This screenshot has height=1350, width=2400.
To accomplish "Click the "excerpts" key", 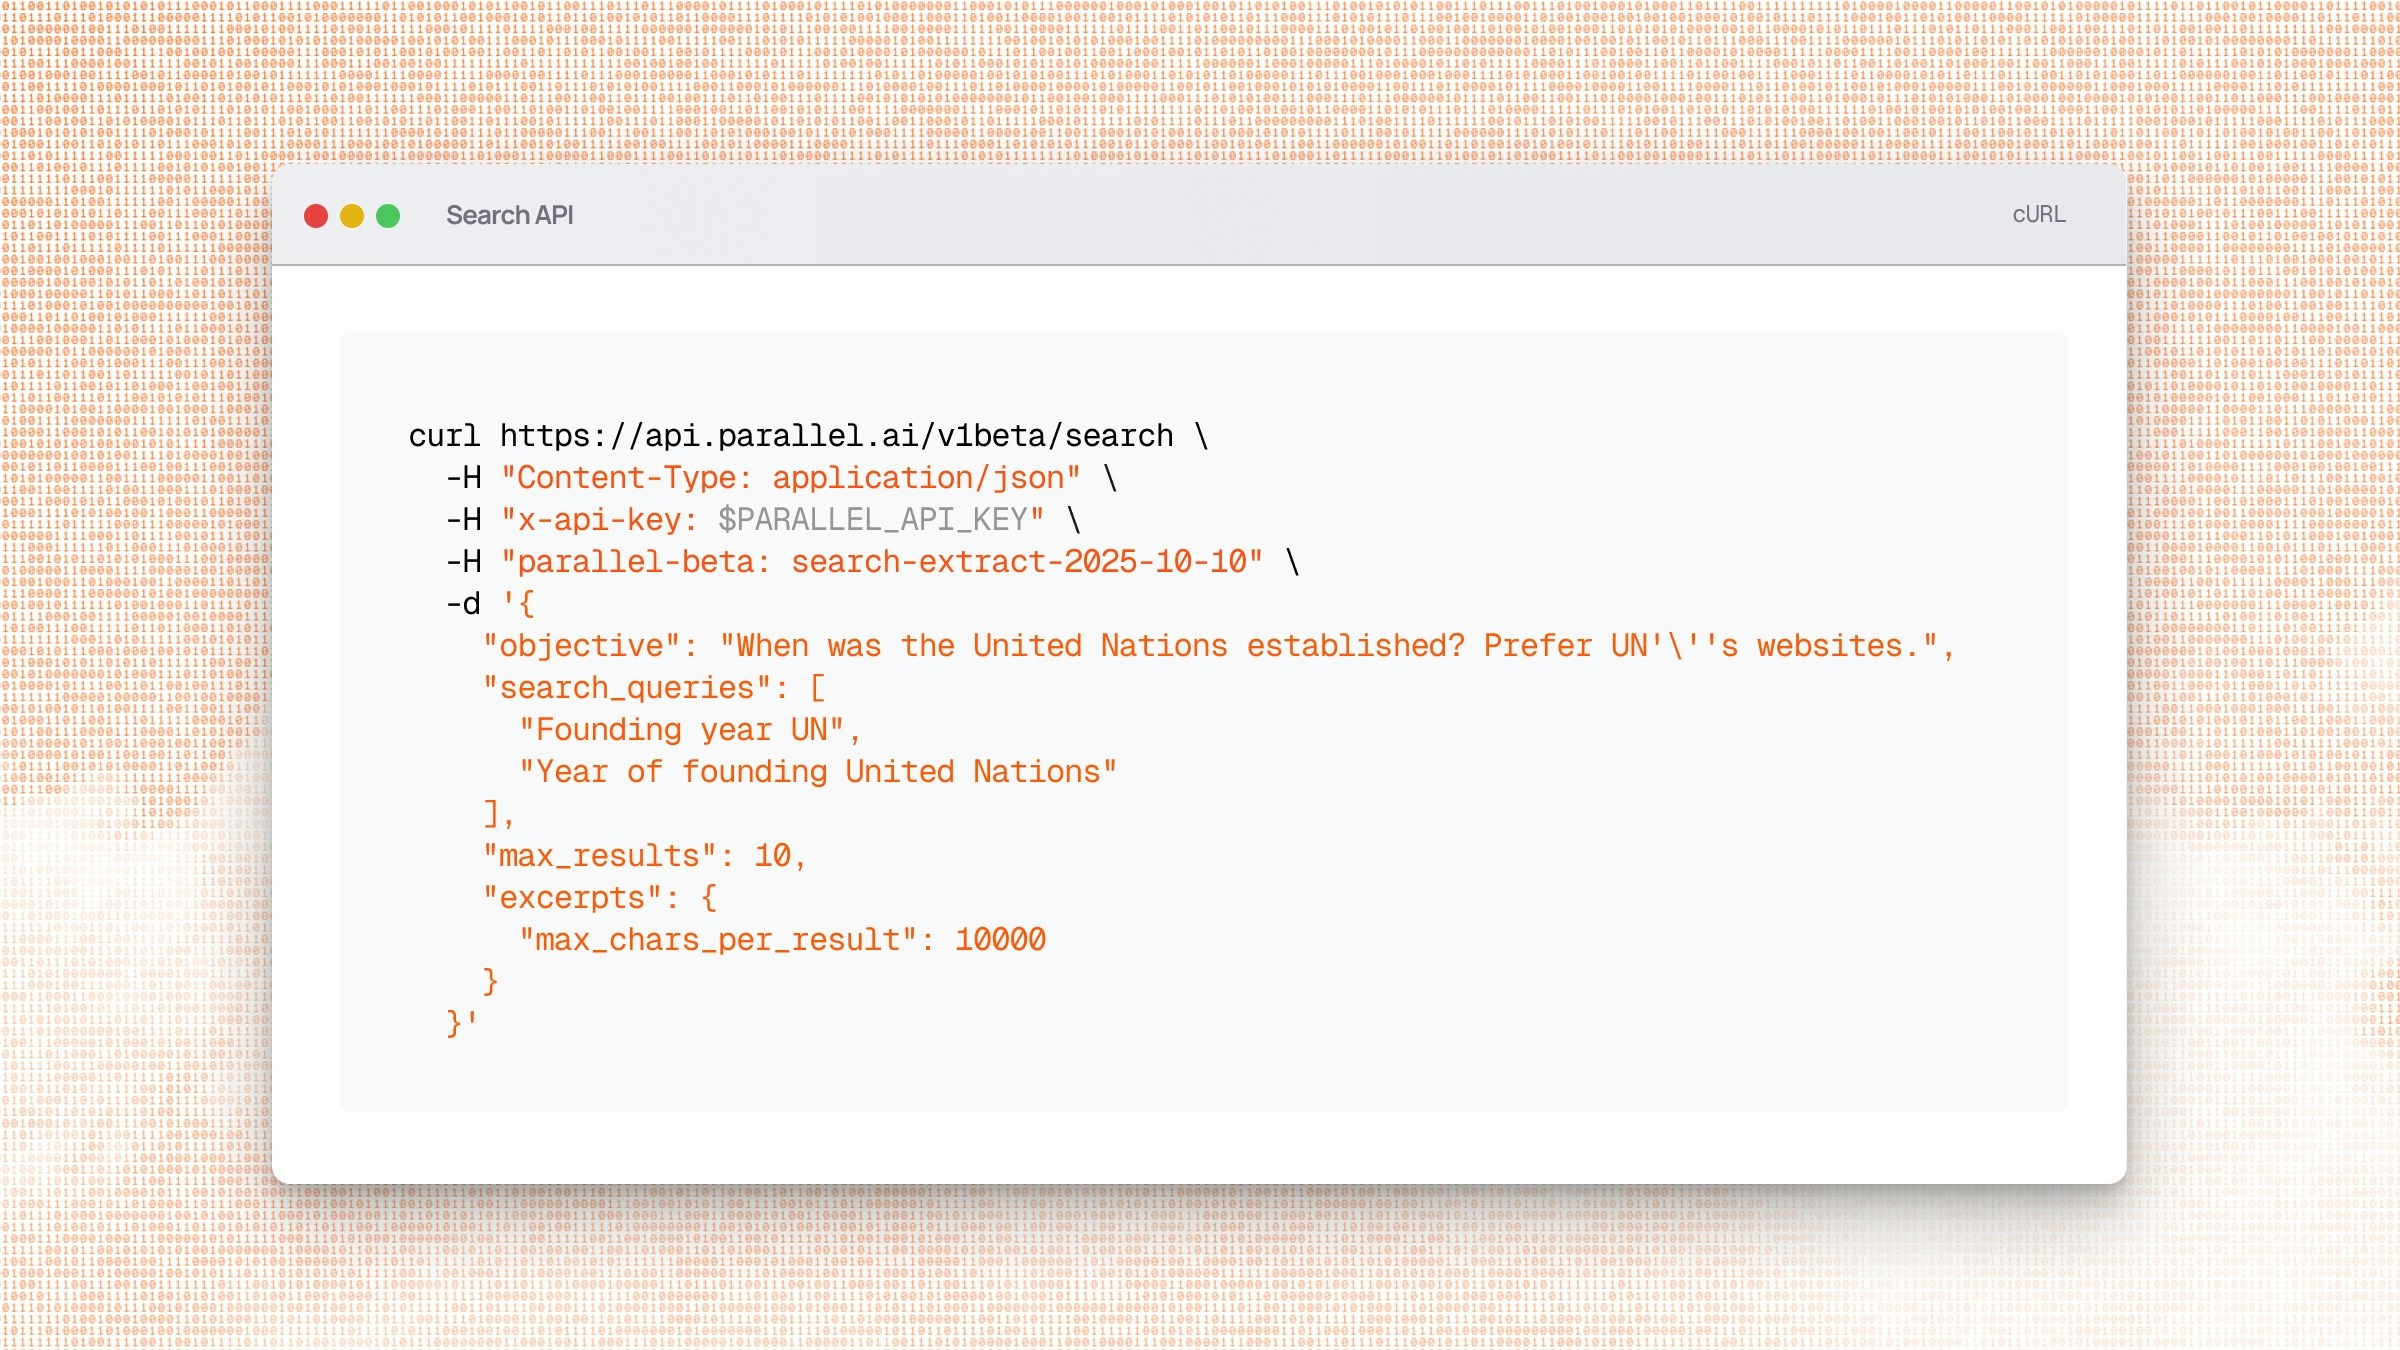I will pos(571,898).
